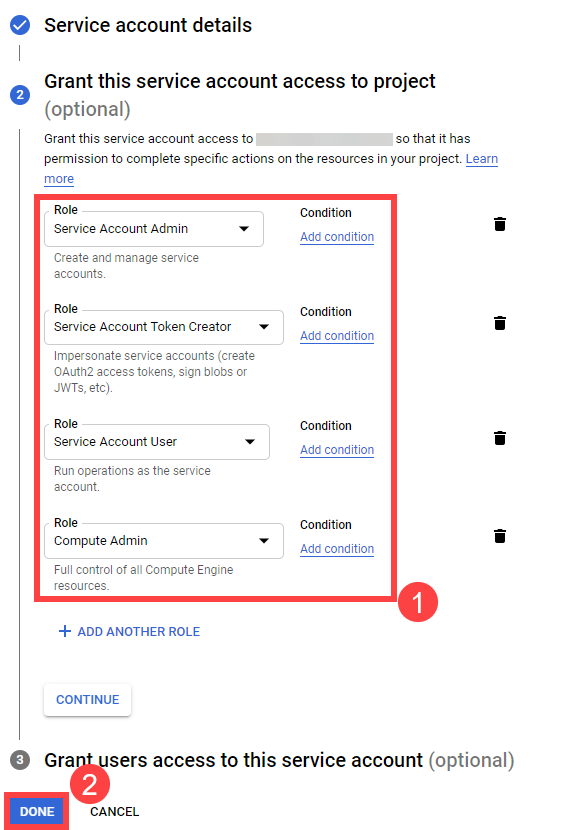Expand the Service Account Token Creator dropdown

[164, 327]
